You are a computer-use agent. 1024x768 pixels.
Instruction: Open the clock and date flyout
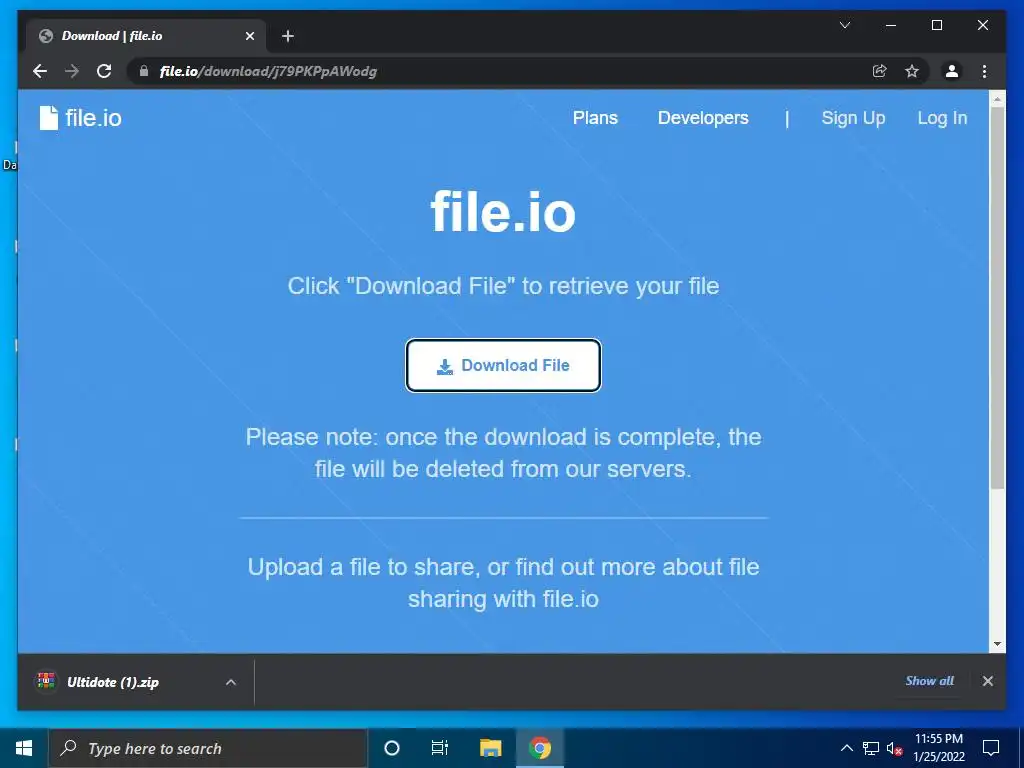(938, 748)
